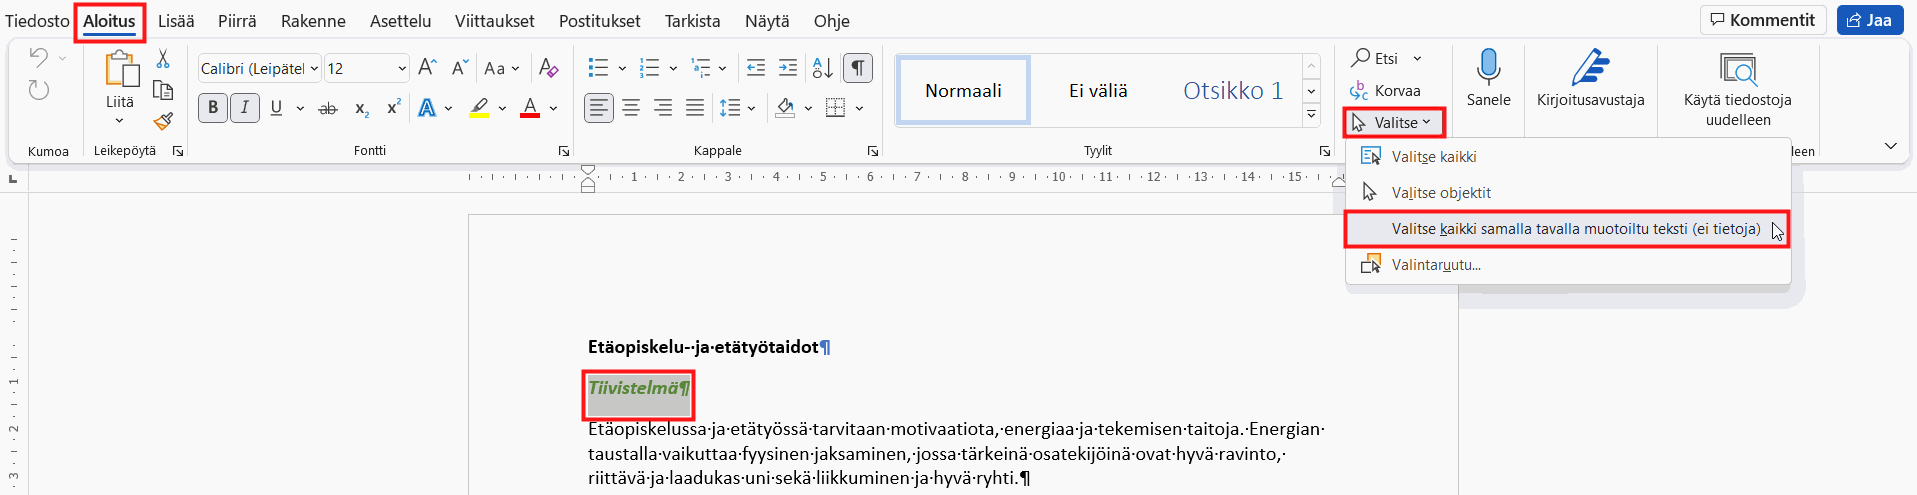This screenshot has height=495, width=1917.
Task: Open the font size dropdown
Action: coord(402,68)
